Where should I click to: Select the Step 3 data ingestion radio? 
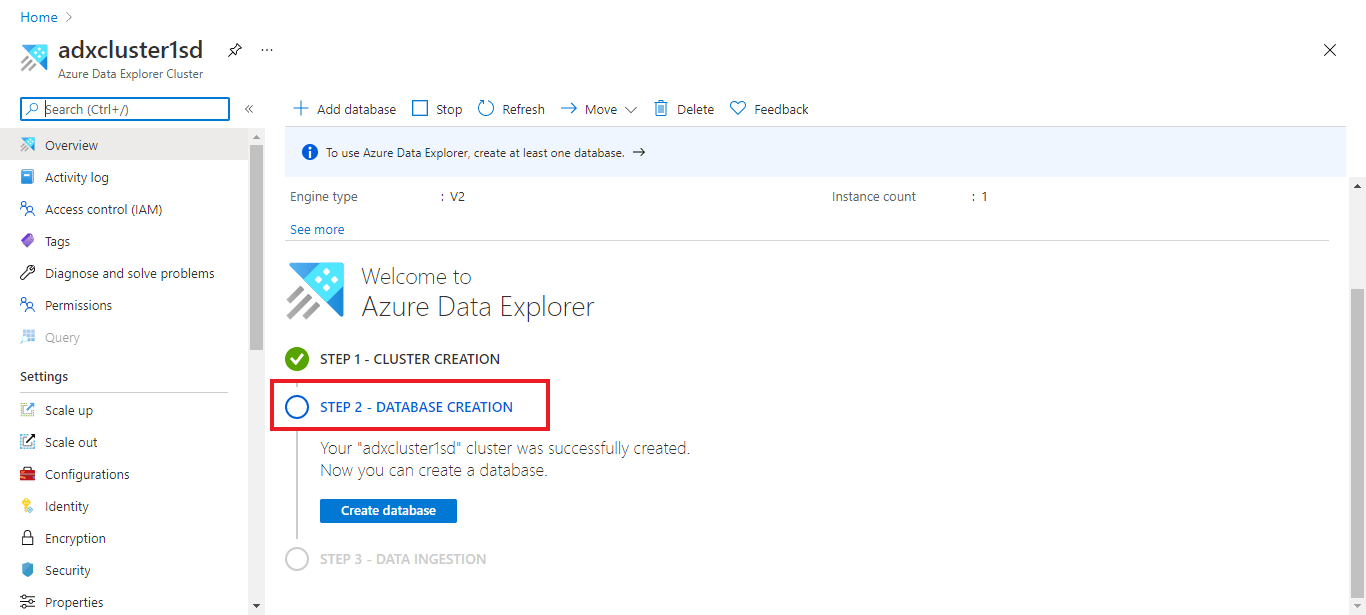[x=297, y=559]
